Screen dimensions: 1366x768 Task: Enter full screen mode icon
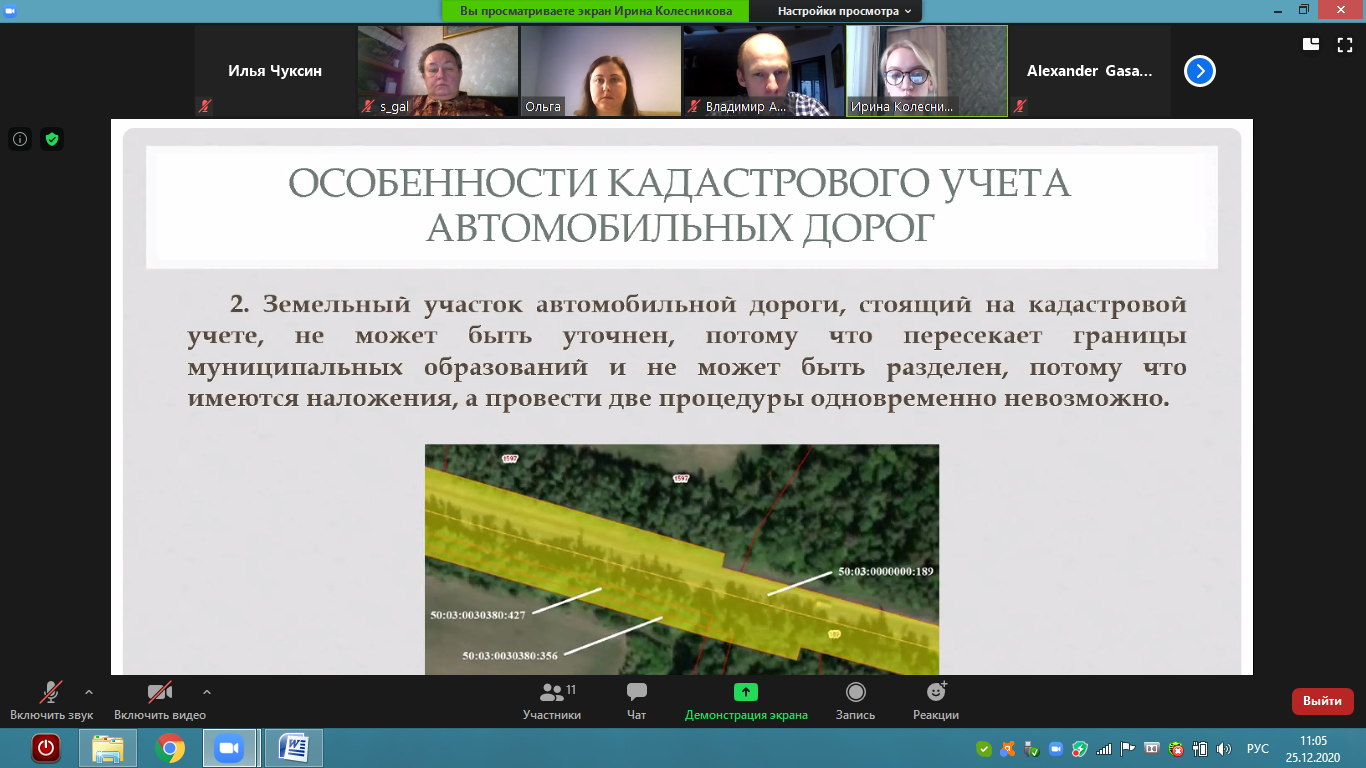tap(1345, 43)
